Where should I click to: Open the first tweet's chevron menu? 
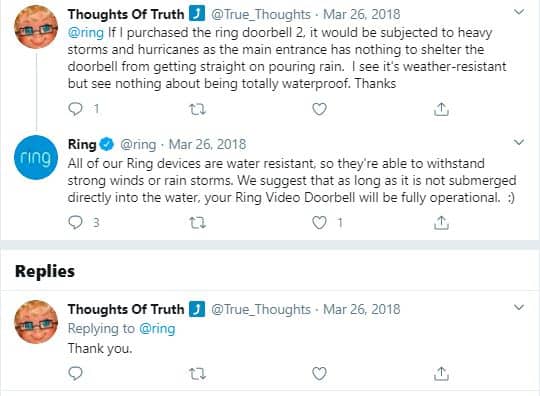click(x=519, y=12)
